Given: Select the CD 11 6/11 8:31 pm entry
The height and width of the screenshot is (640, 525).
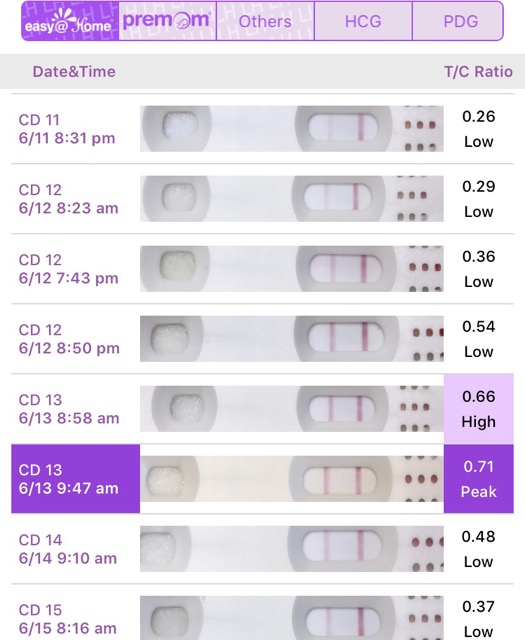Looking at the screenshot, I should [x=67, y=129].
